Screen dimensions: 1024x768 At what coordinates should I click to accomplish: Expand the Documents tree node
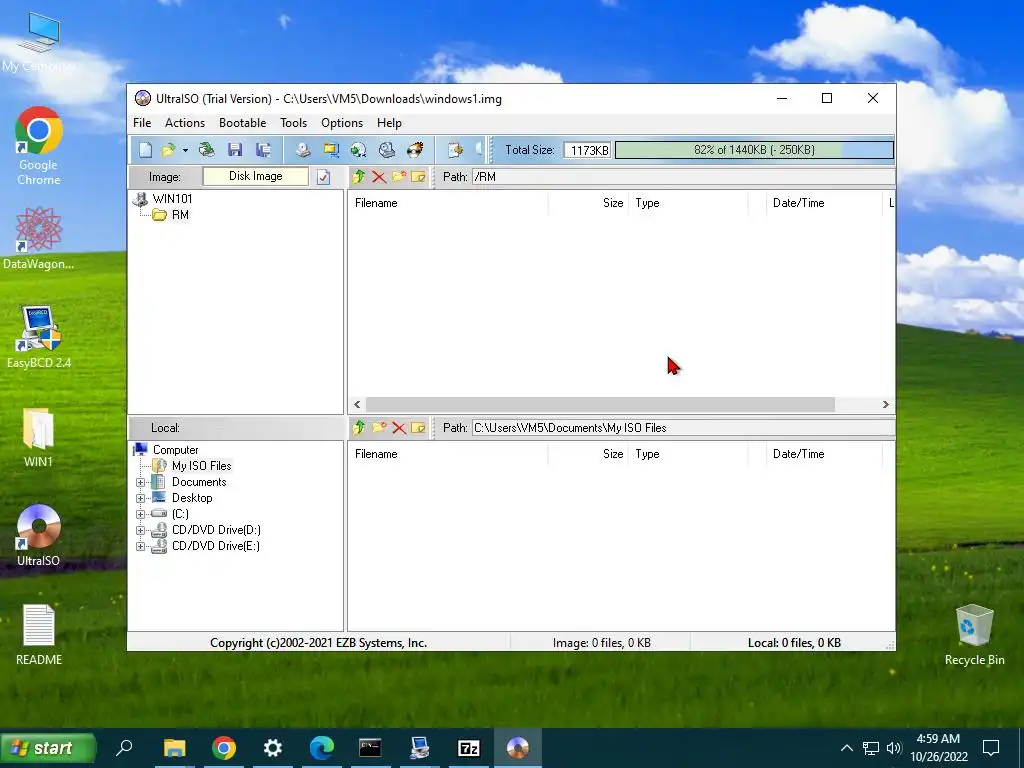140,483
